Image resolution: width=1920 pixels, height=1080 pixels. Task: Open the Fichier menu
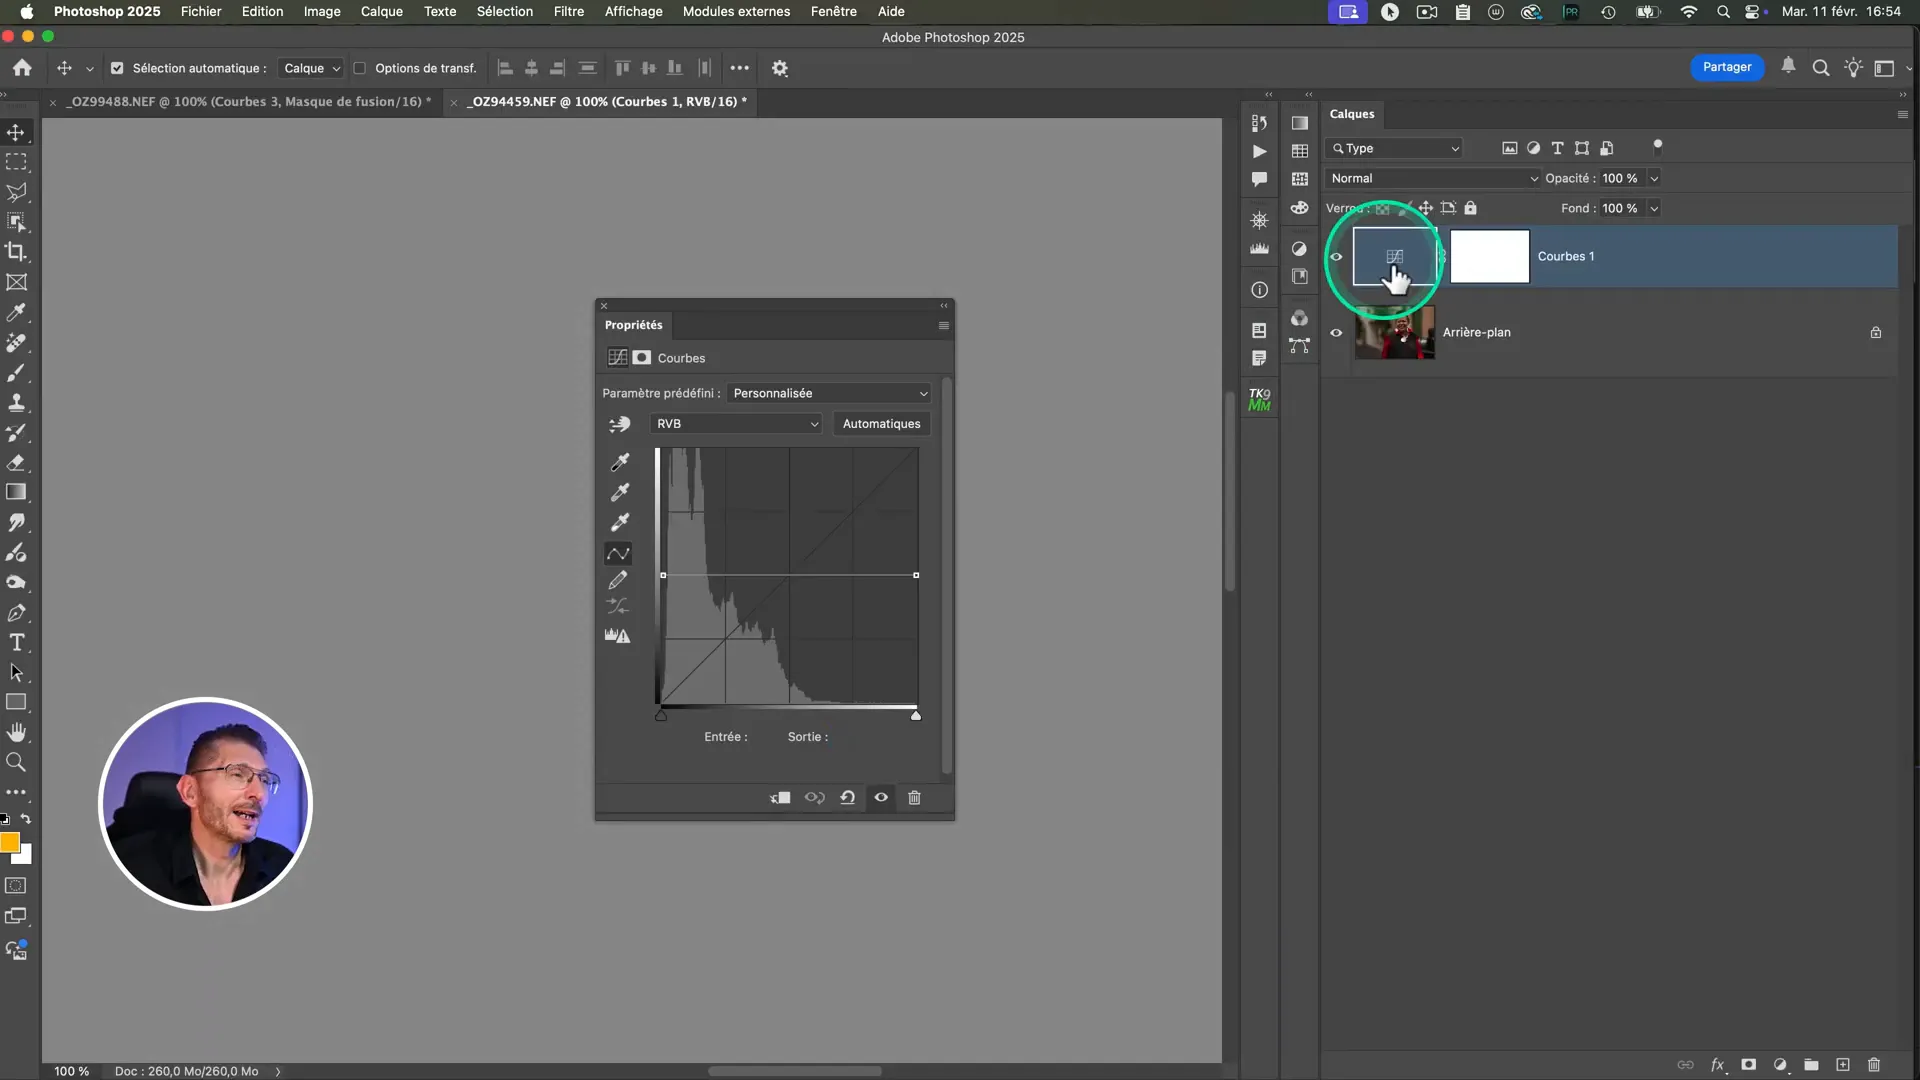(x=201, y=11)
